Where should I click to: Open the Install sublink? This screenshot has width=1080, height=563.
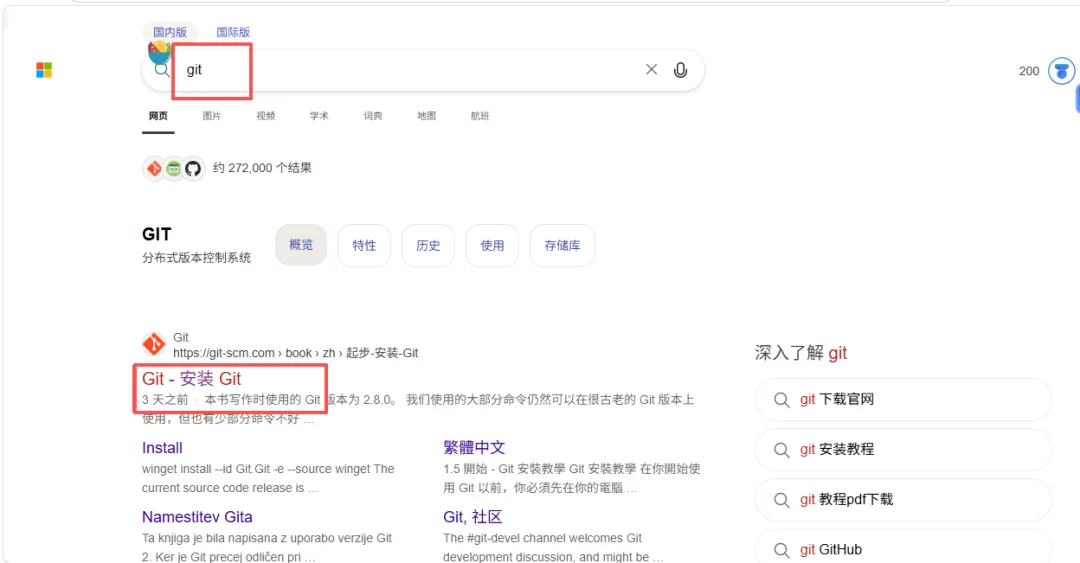tap(162, 448)
